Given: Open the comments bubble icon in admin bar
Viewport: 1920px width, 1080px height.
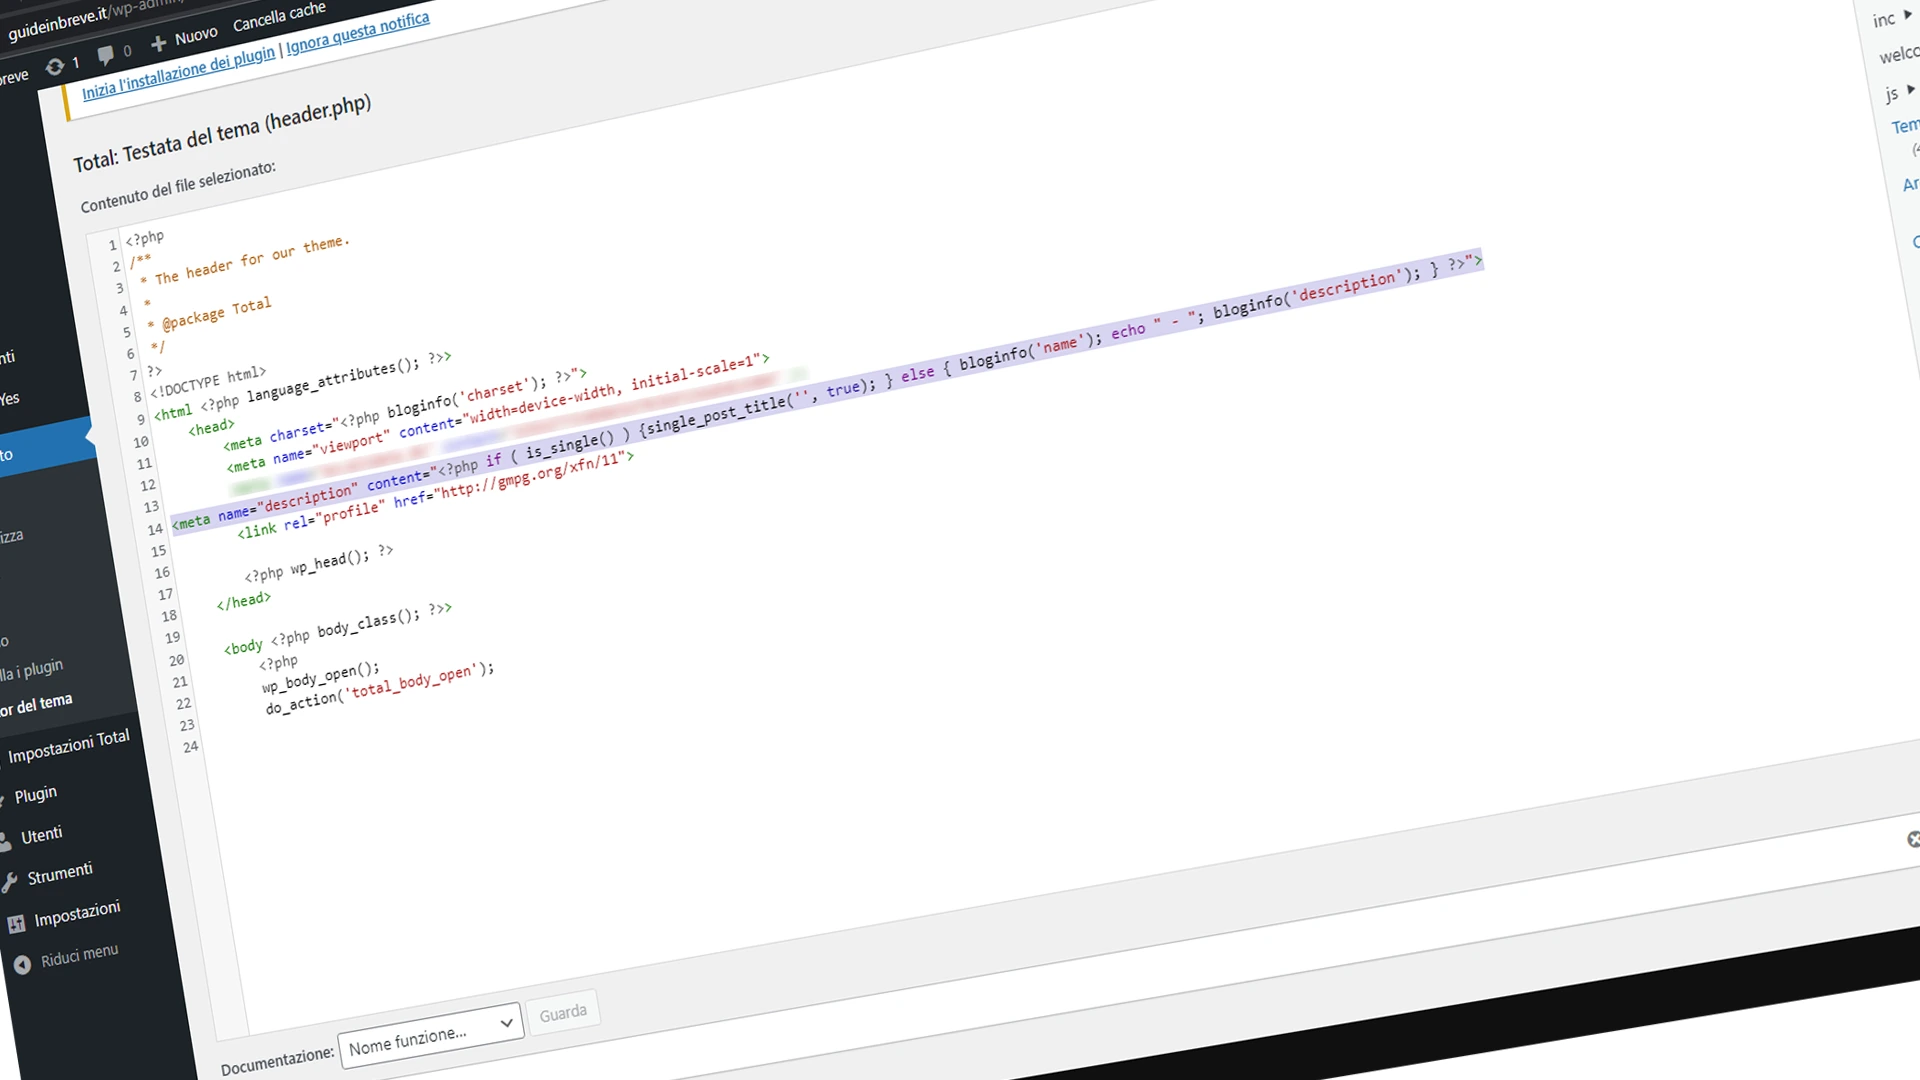Looking at the screenshot, I should tap(105, 54).
